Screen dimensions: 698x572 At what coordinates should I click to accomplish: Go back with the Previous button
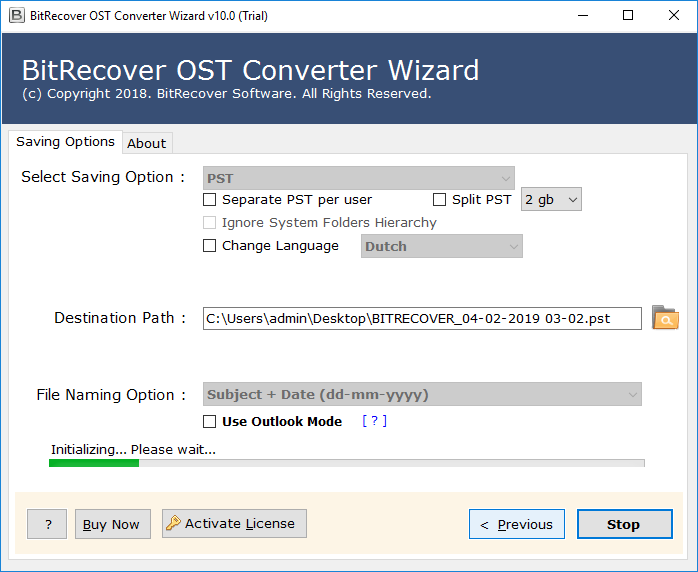click(517, 524)
